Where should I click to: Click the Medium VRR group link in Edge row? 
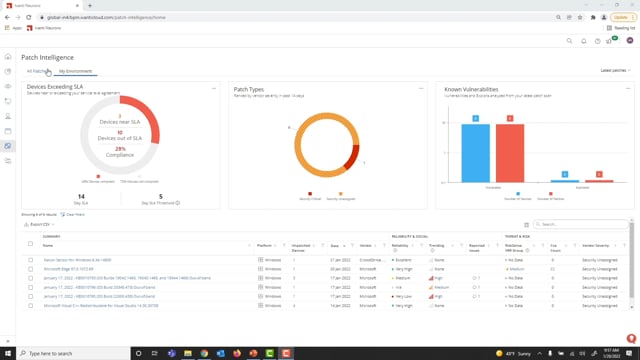click(517, 269)
